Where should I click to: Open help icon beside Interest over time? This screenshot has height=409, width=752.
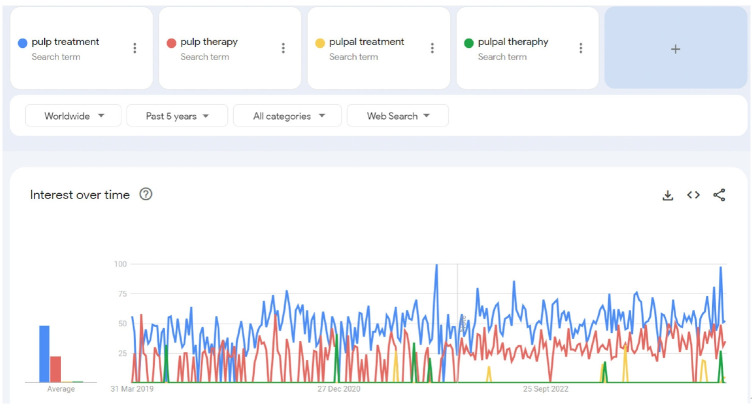click(146, 194)
